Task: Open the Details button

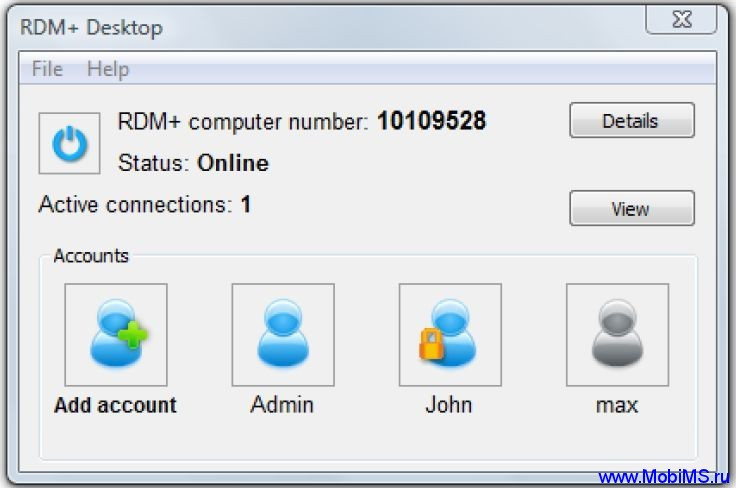Action: tap(632, 120)
